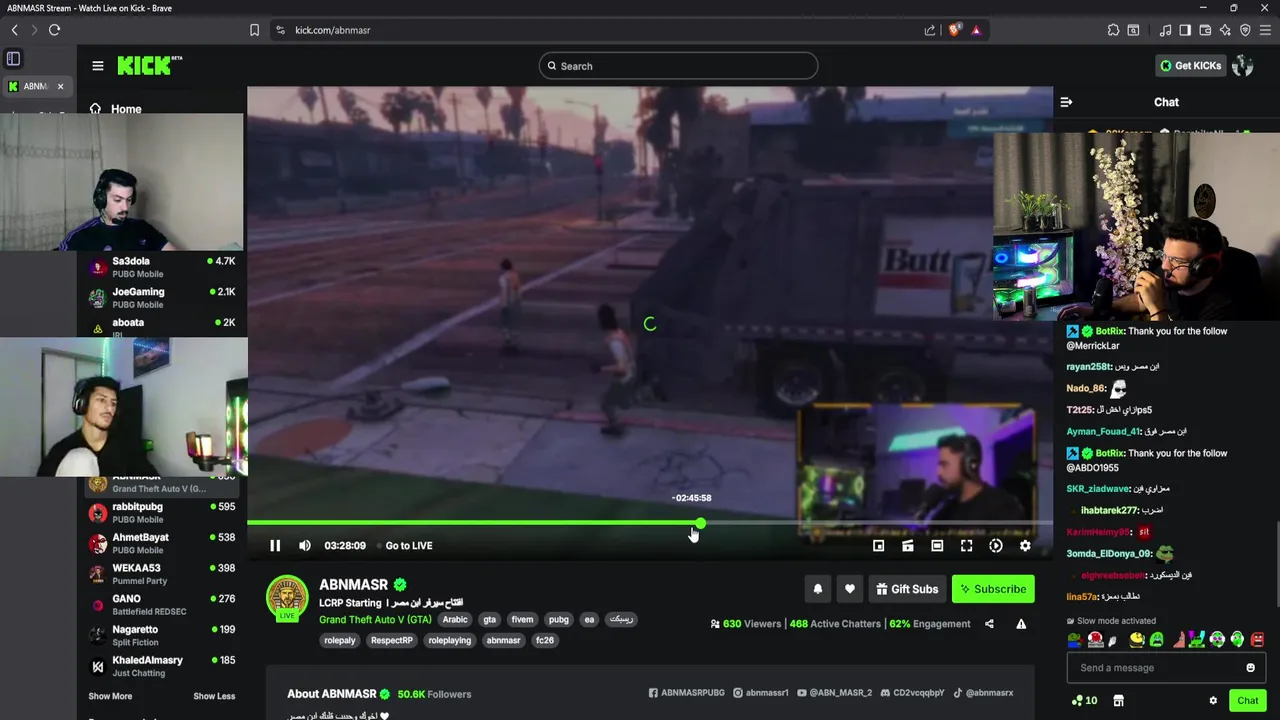The image size is (1280, 720).
Task: Collapse sidebar list with Show Less
Action: click(x=214, y=696)
